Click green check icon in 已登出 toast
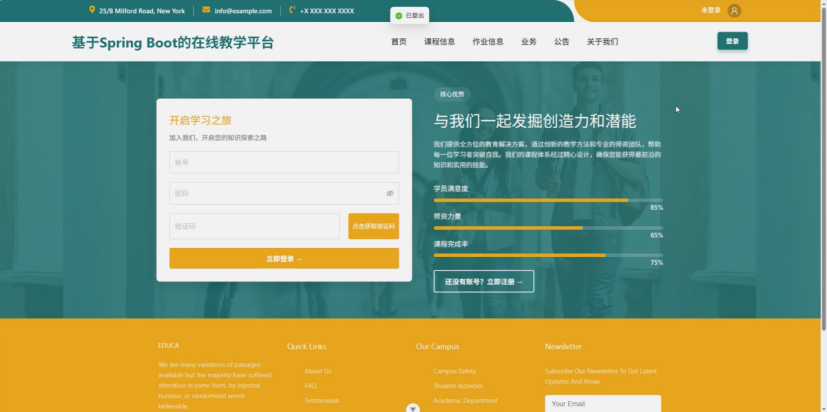 coord(399,16)
